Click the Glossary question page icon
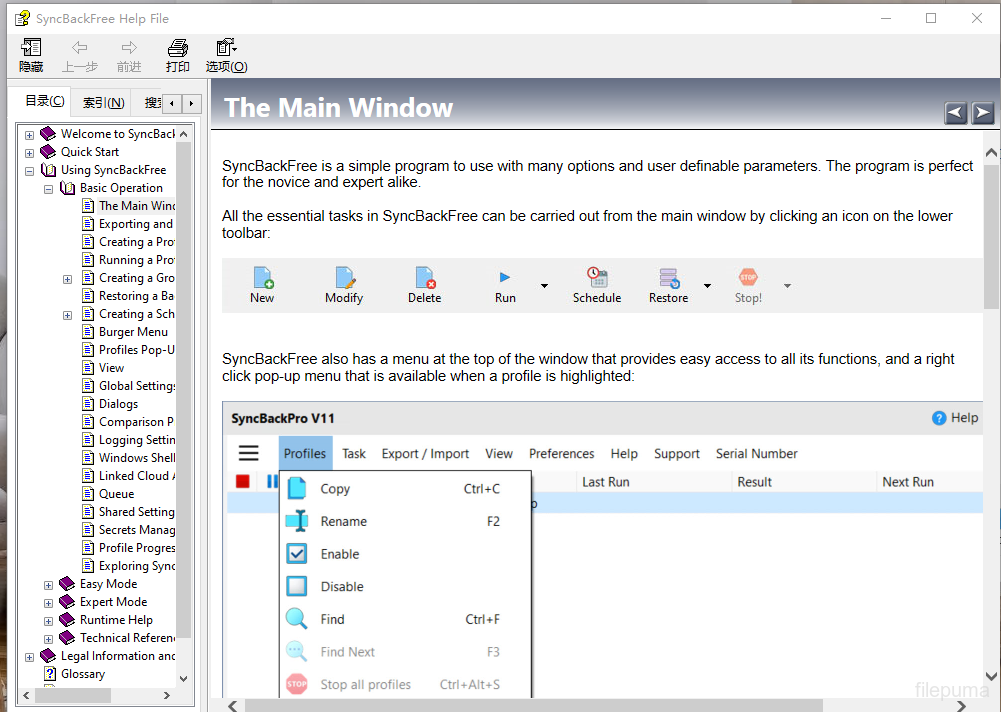Screen dimensions: 1001x712 (50, 674)
